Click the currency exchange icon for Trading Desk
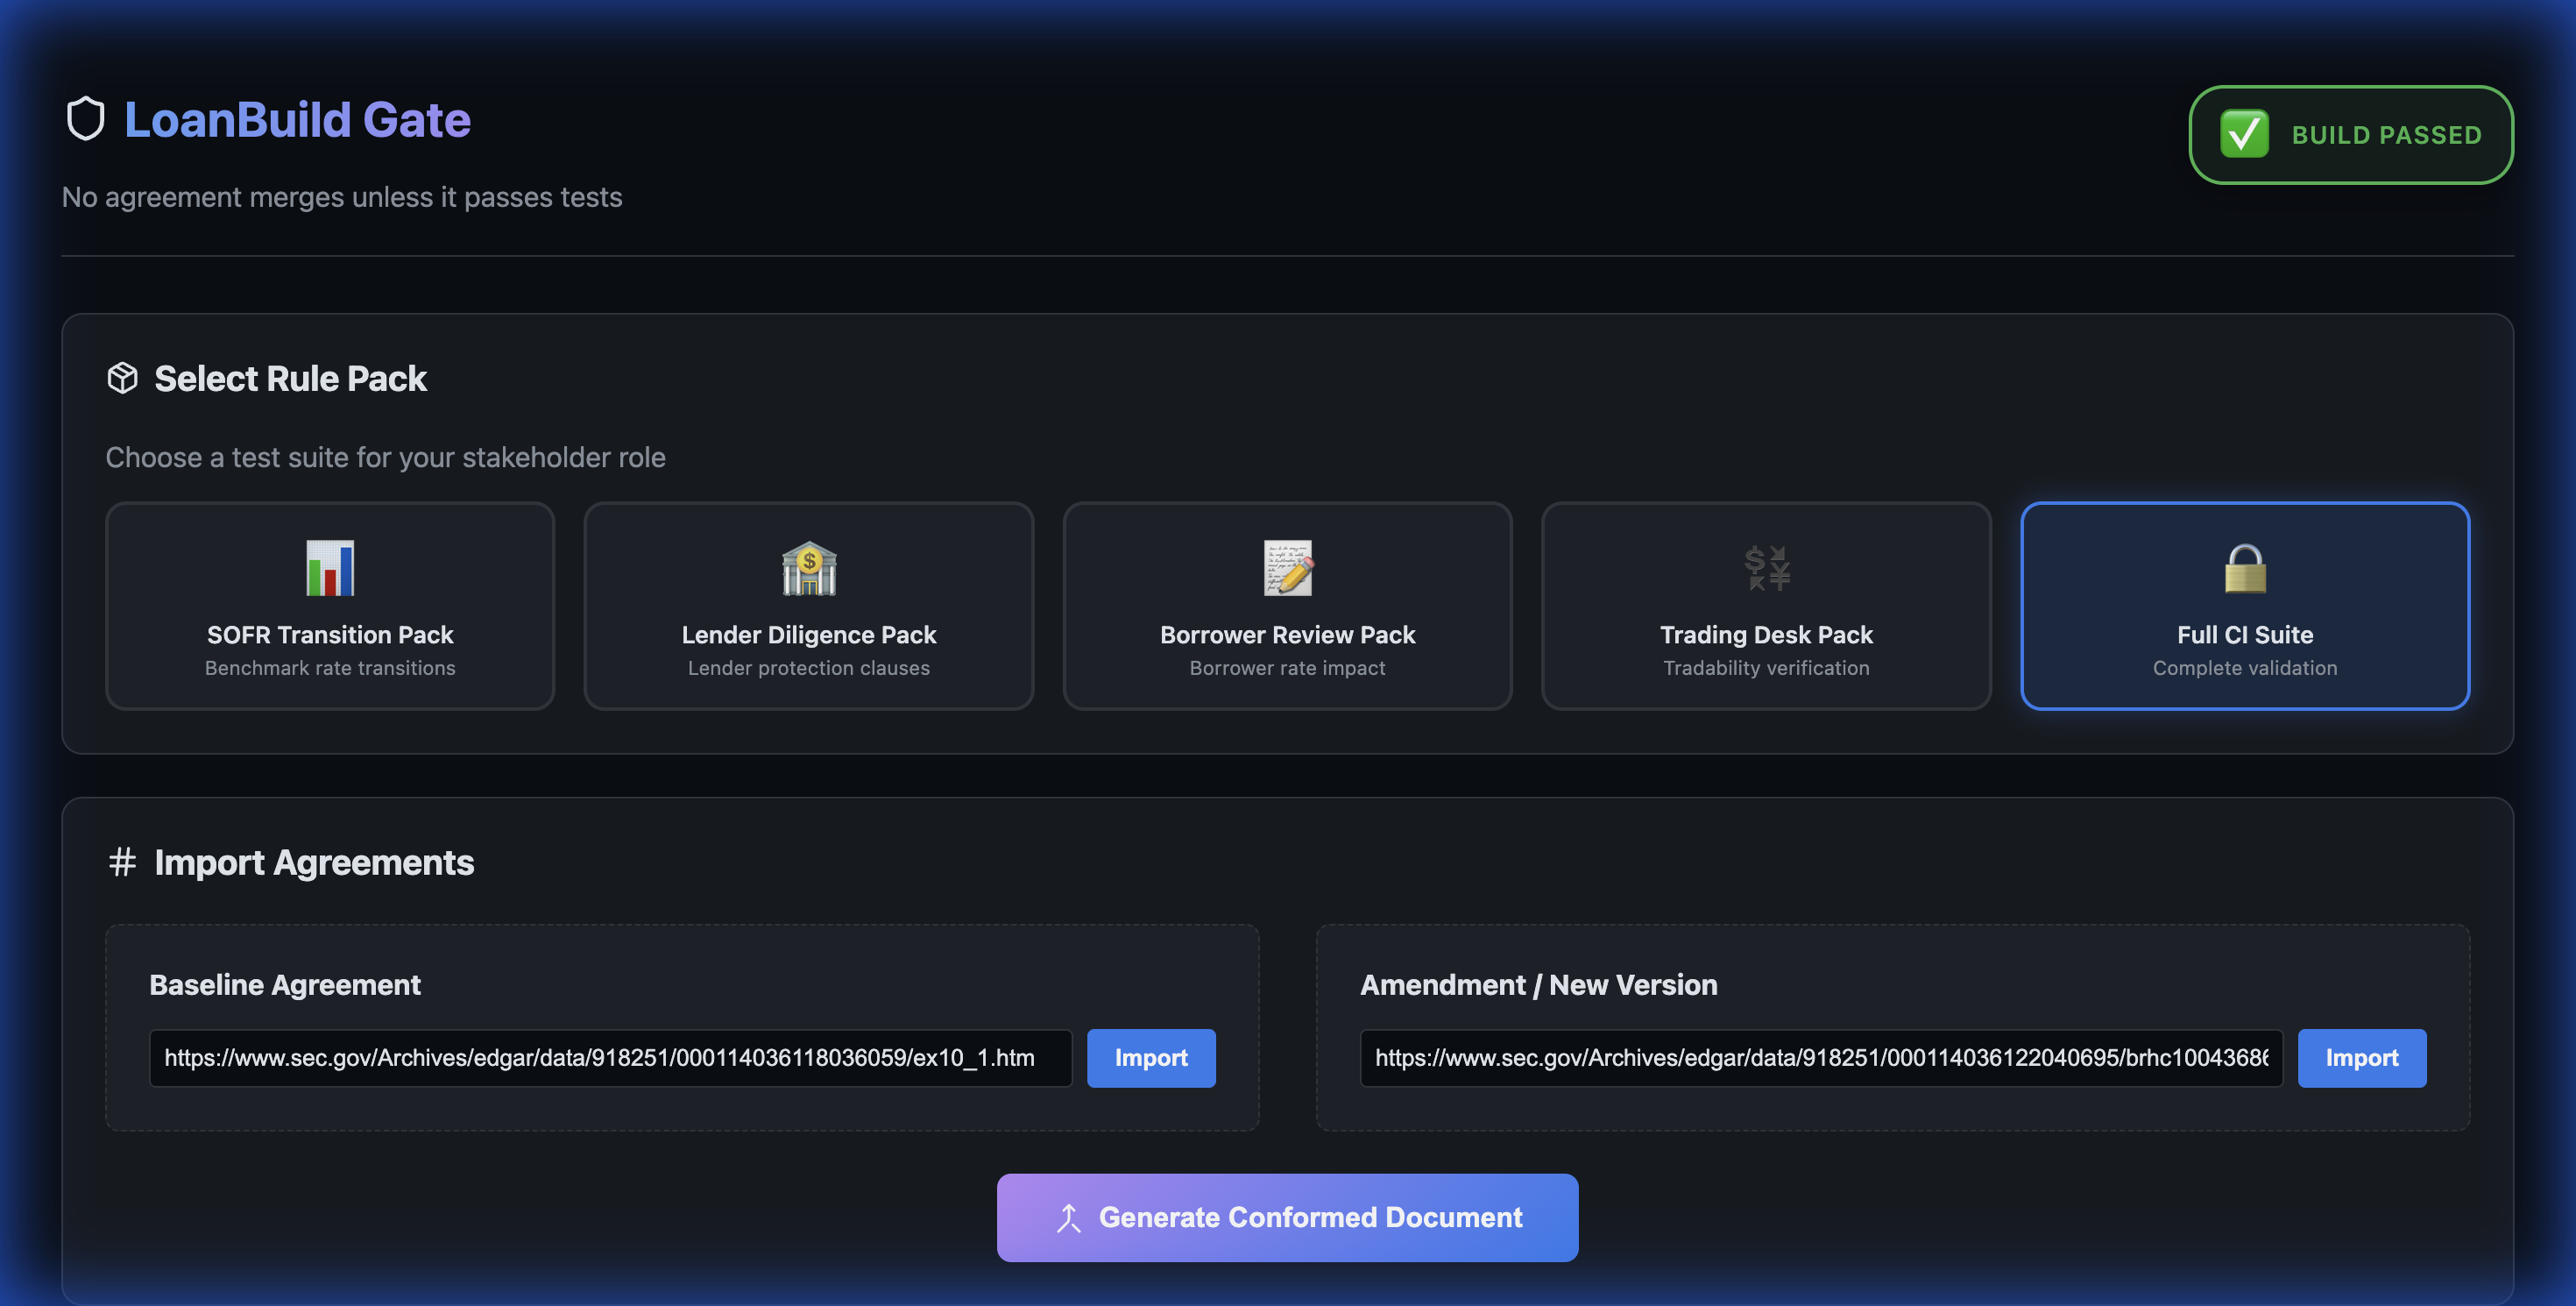This screenshot has height=1306, width=2576. pos(1766,568)
